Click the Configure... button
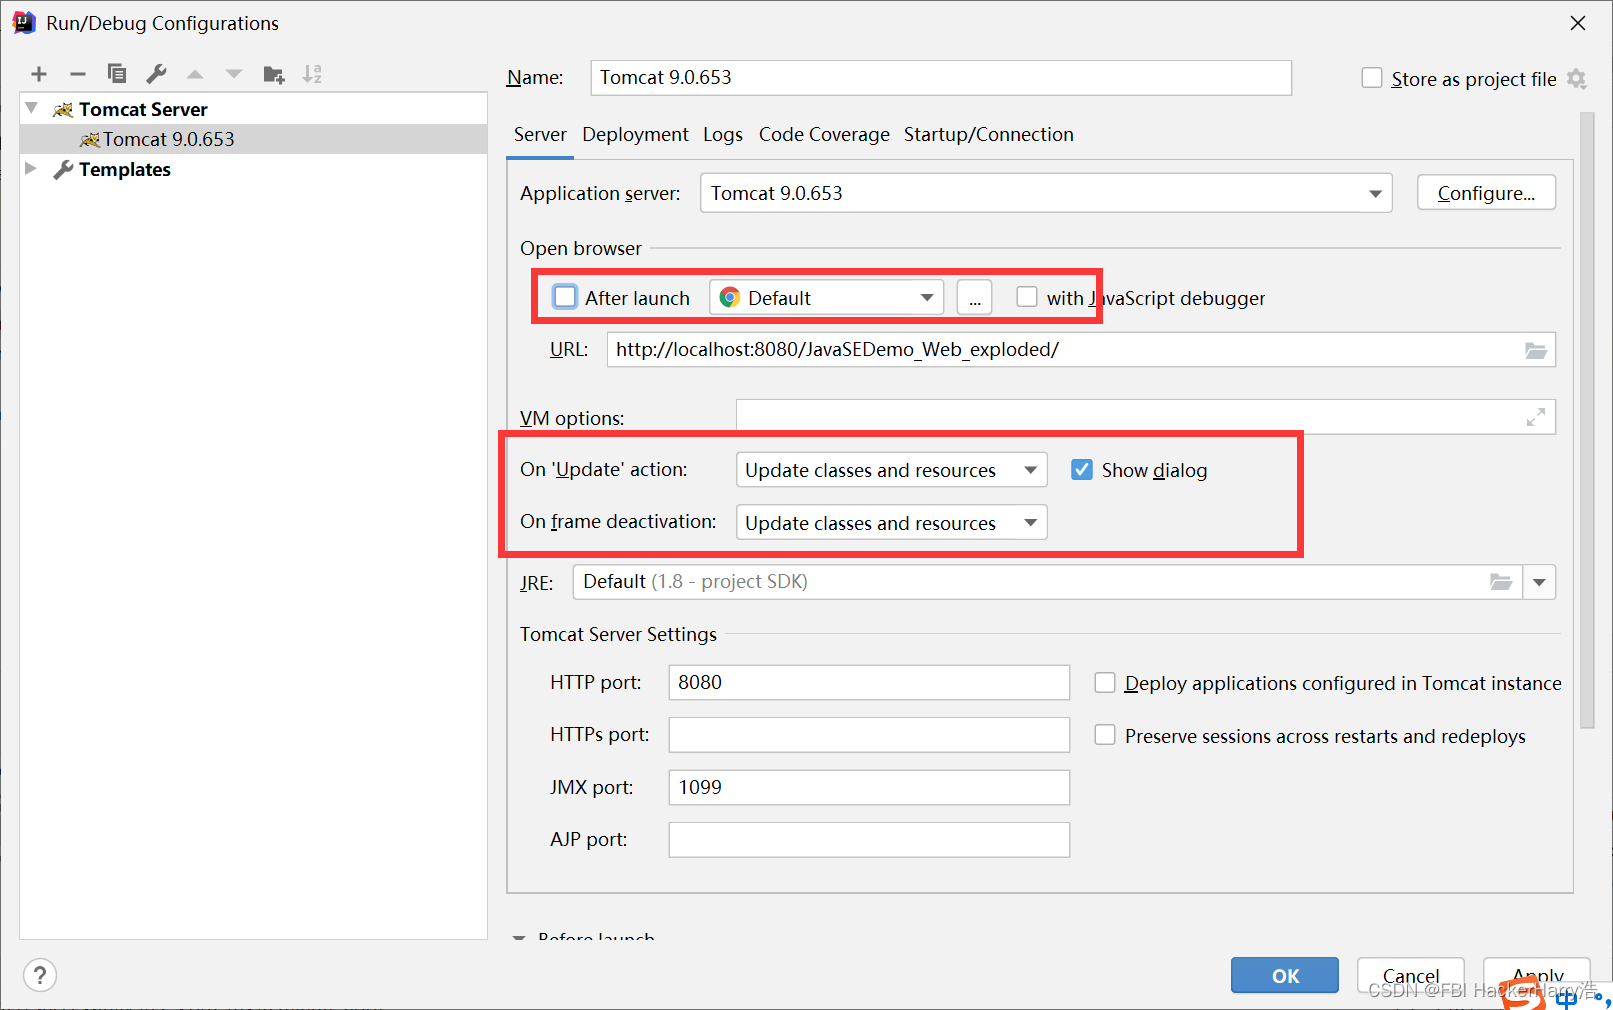 coord(1486,193)
